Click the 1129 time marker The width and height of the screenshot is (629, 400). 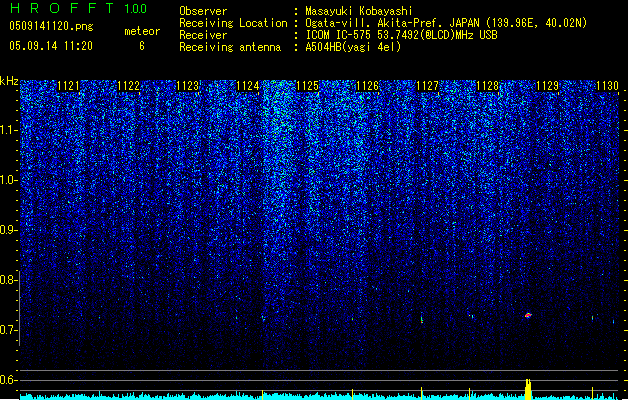(x=548, y=86)
